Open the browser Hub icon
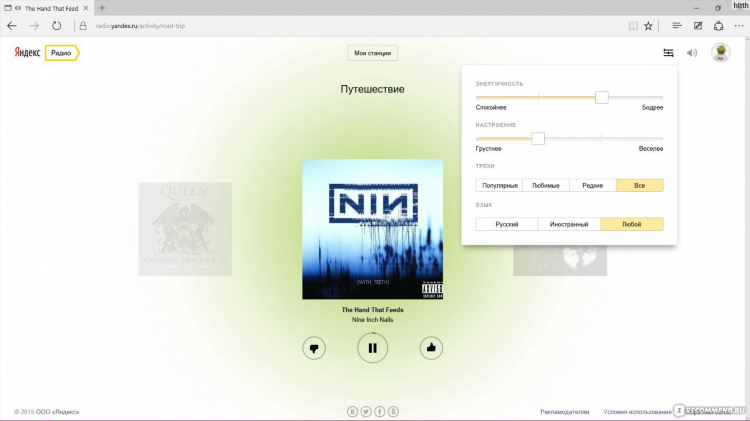 click(676, 26)
